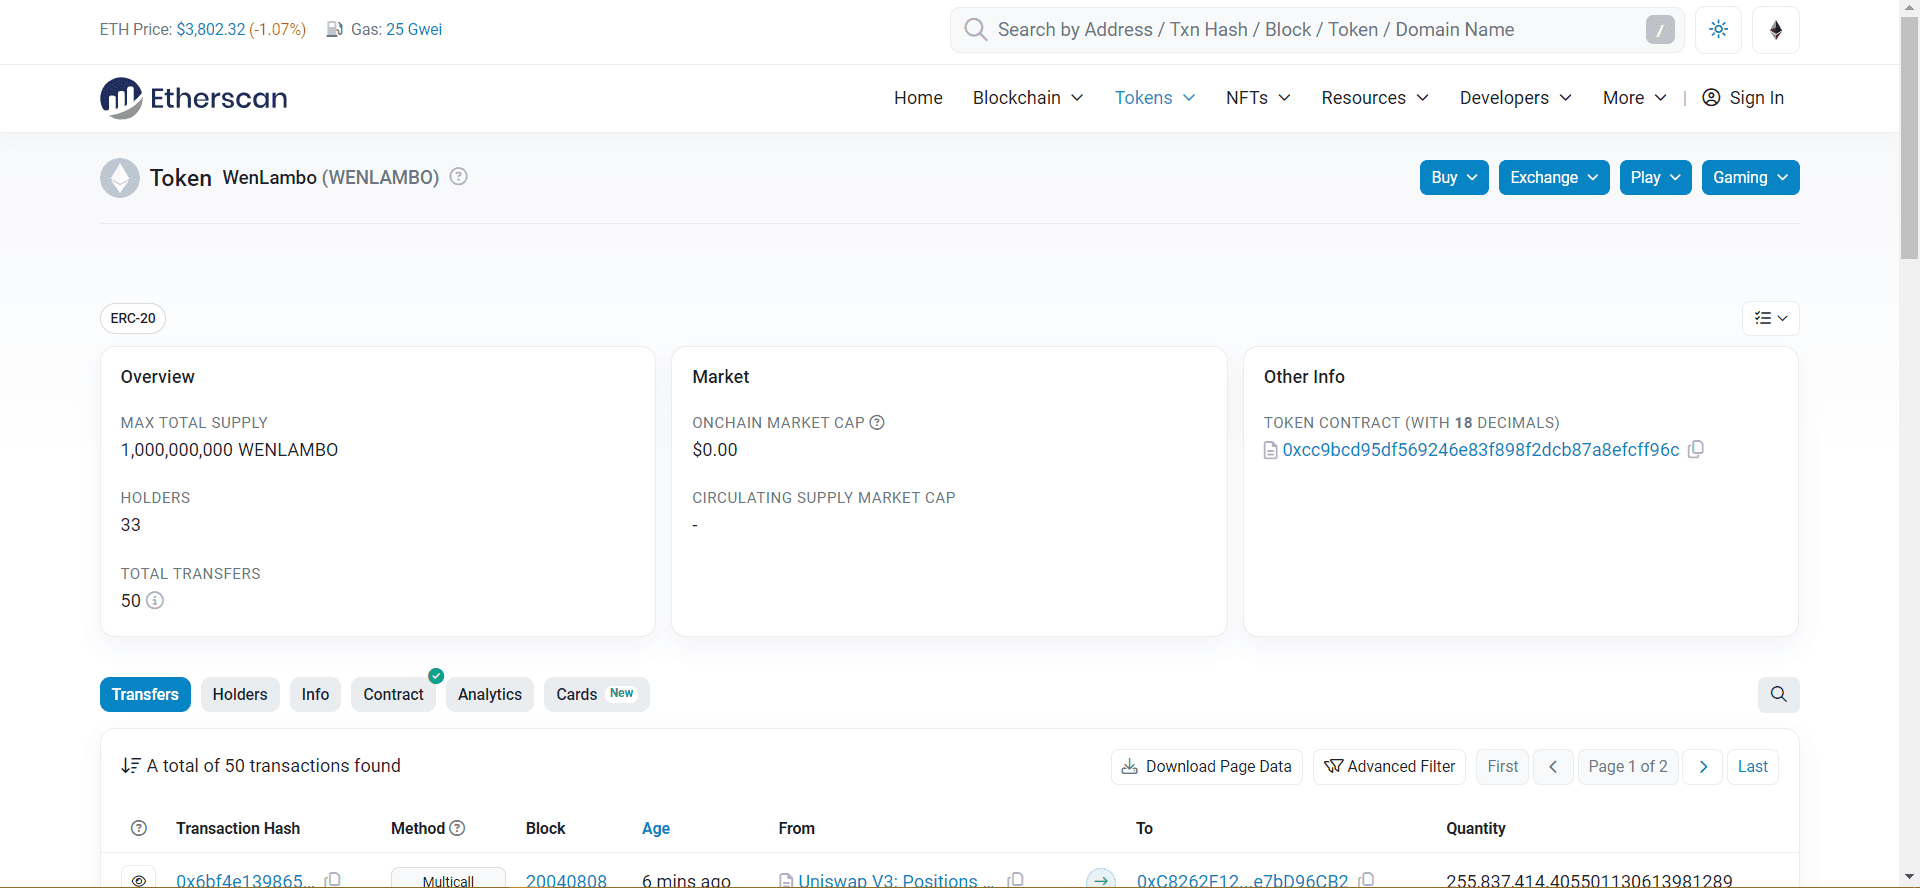Expand the NFTs menu

1258,98
